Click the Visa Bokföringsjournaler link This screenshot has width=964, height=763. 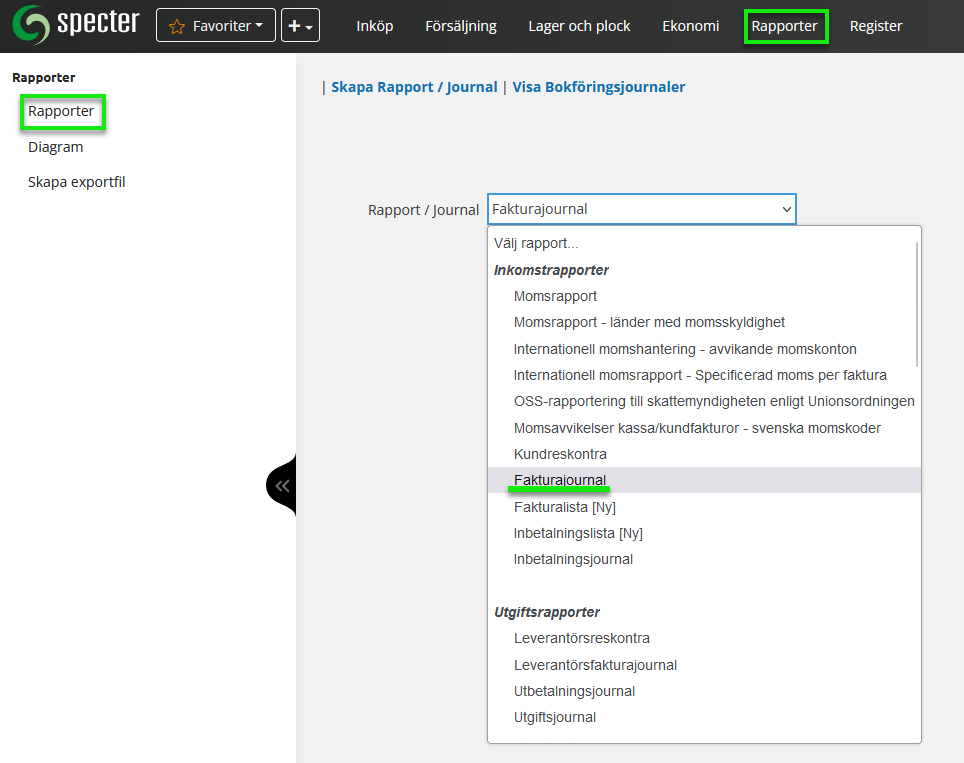[599, 87]
